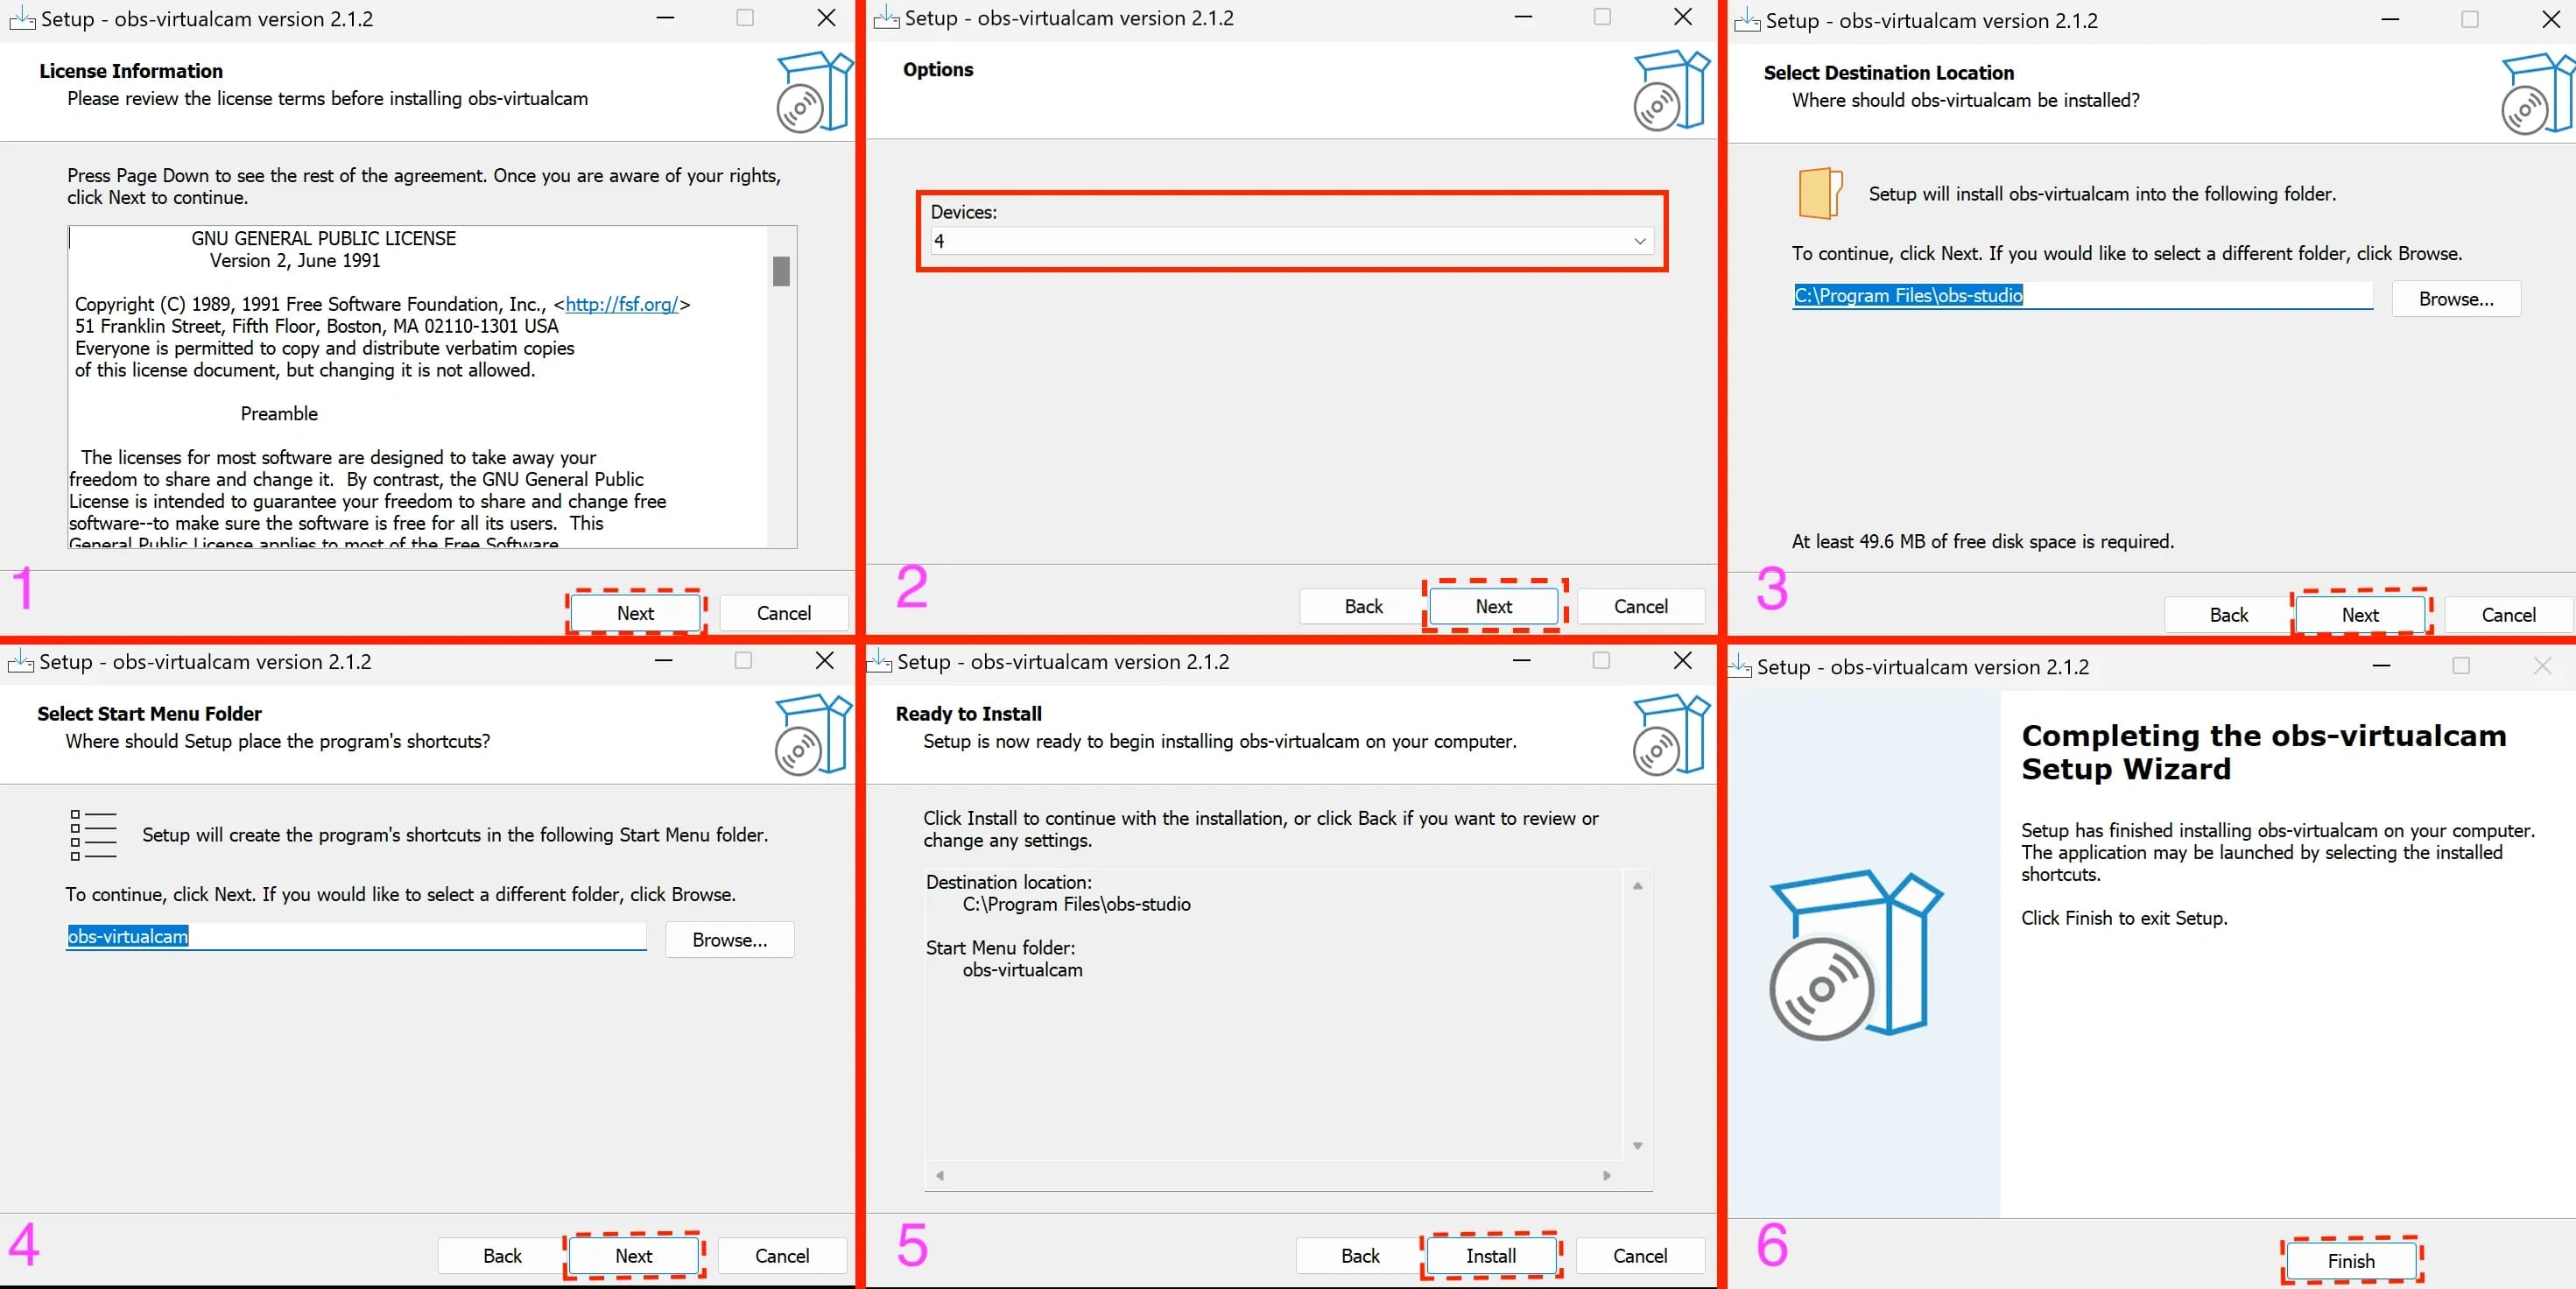The height and width of the screenshot is (1289, 2576).
Task: Click Install in Ready to Install window
Action: pos(1491,1256)
